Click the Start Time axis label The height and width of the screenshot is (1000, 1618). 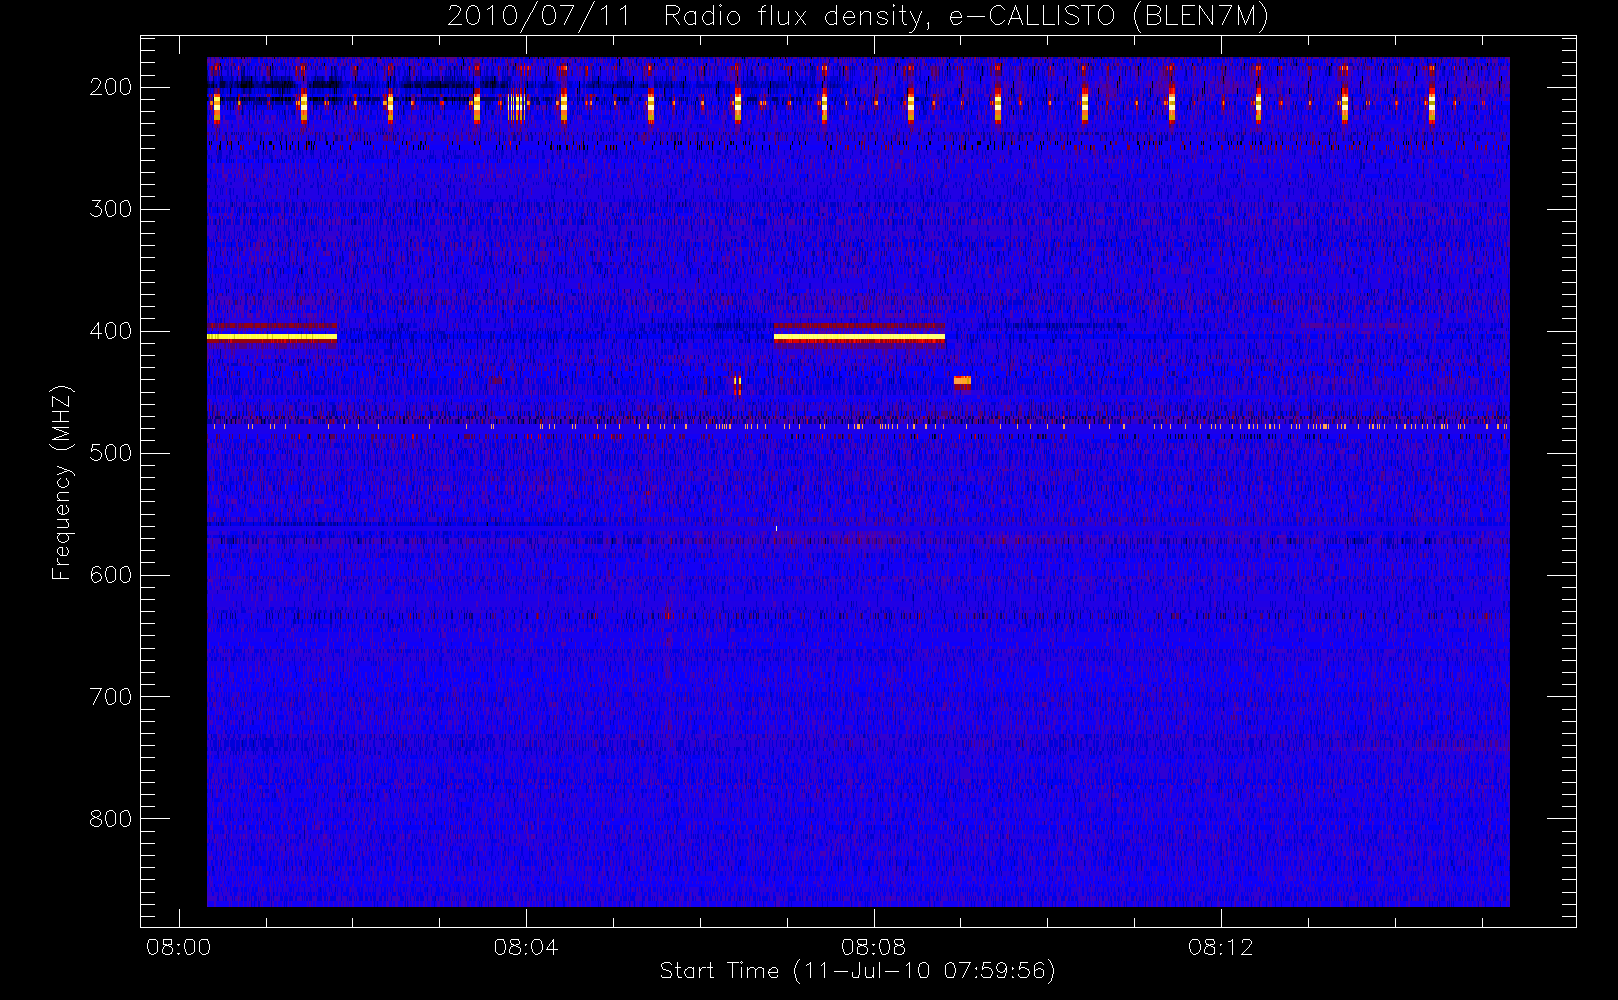pyautogui.click(x=858, y=971)
